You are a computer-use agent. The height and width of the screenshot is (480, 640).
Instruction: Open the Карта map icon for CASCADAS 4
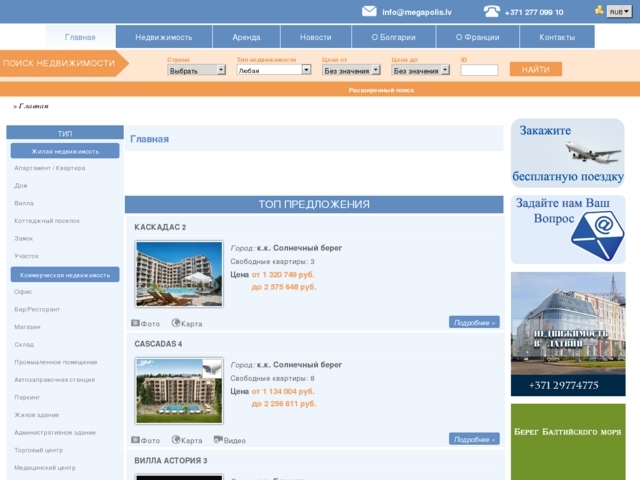pos(176,440)
